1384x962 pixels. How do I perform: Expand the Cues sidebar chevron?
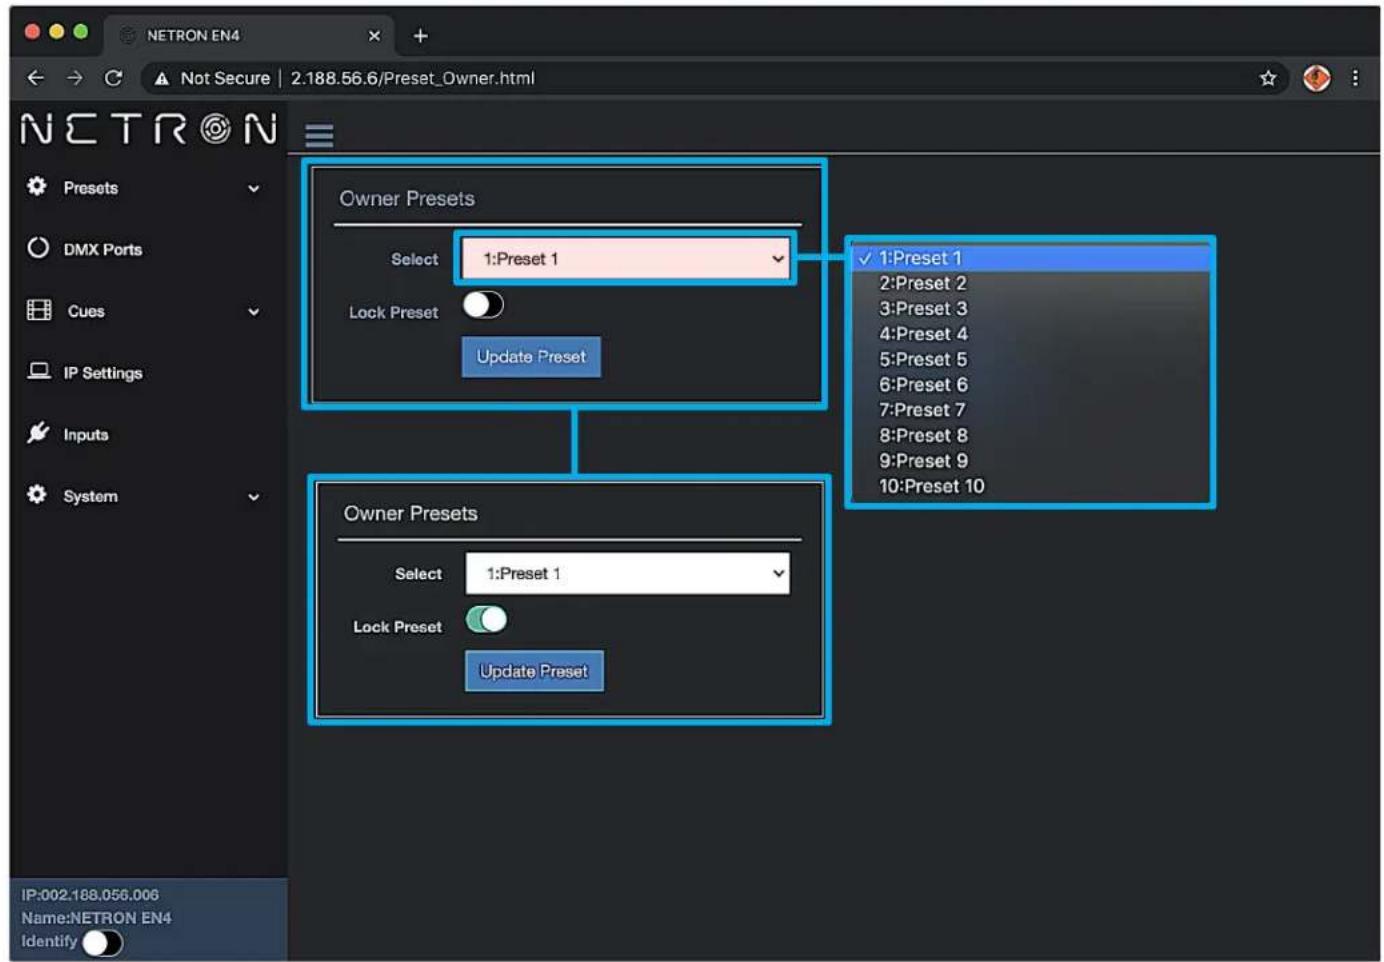click(254, 312)
